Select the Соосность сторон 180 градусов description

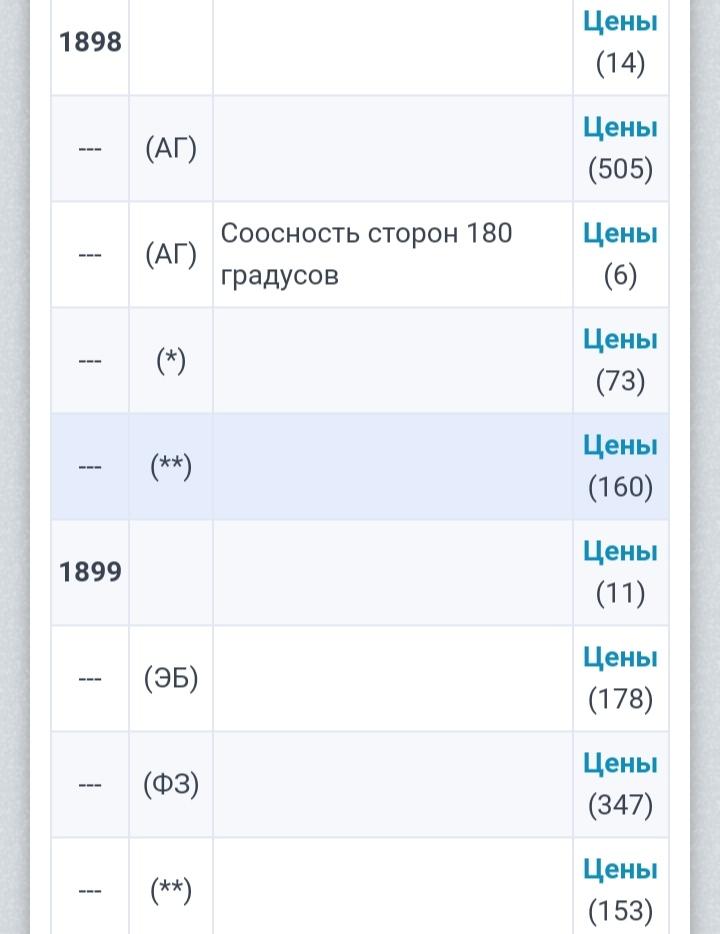click(366, 254)
